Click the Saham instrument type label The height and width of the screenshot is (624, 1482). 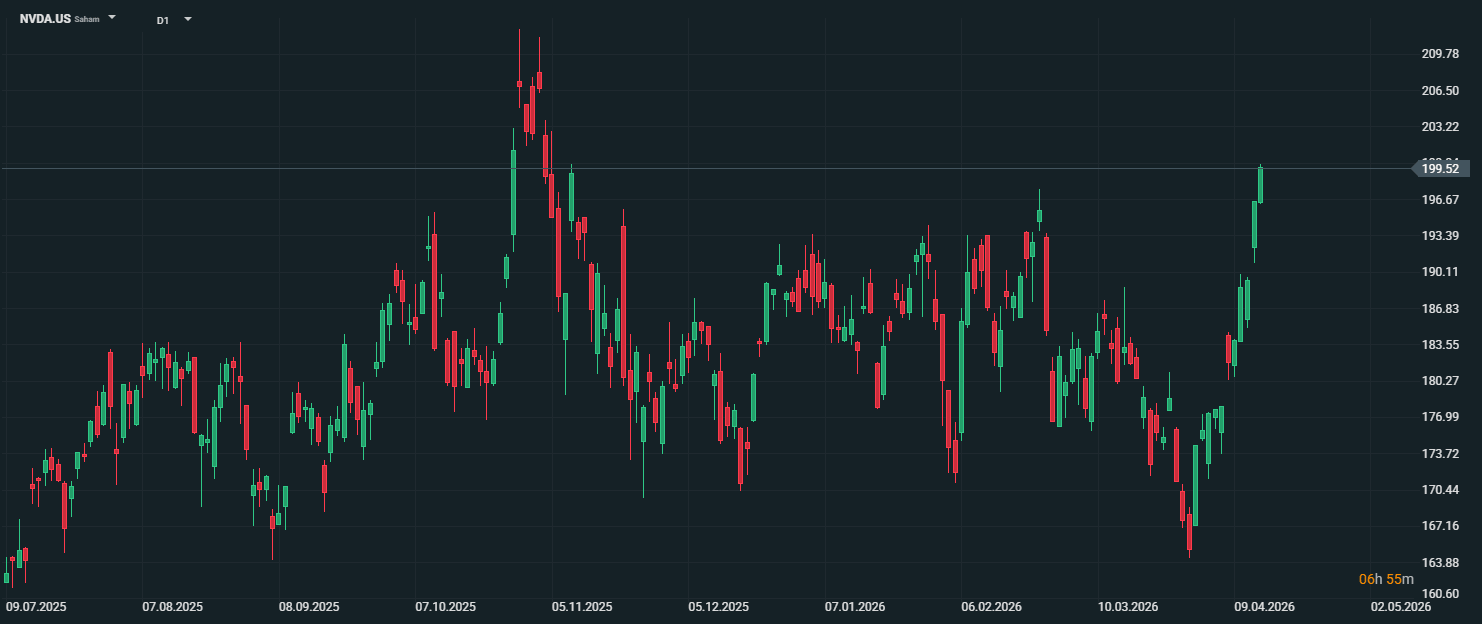click(x=87, y=19)
